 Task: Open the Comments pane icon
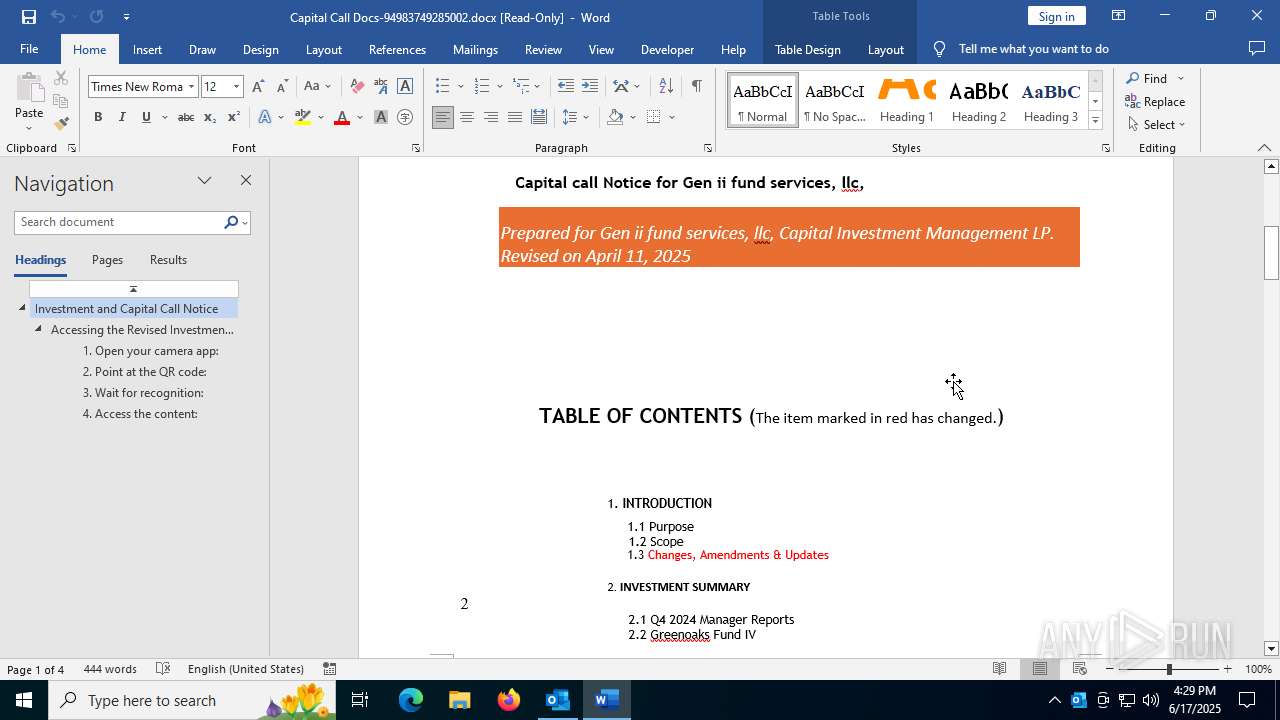point(1257,49)
